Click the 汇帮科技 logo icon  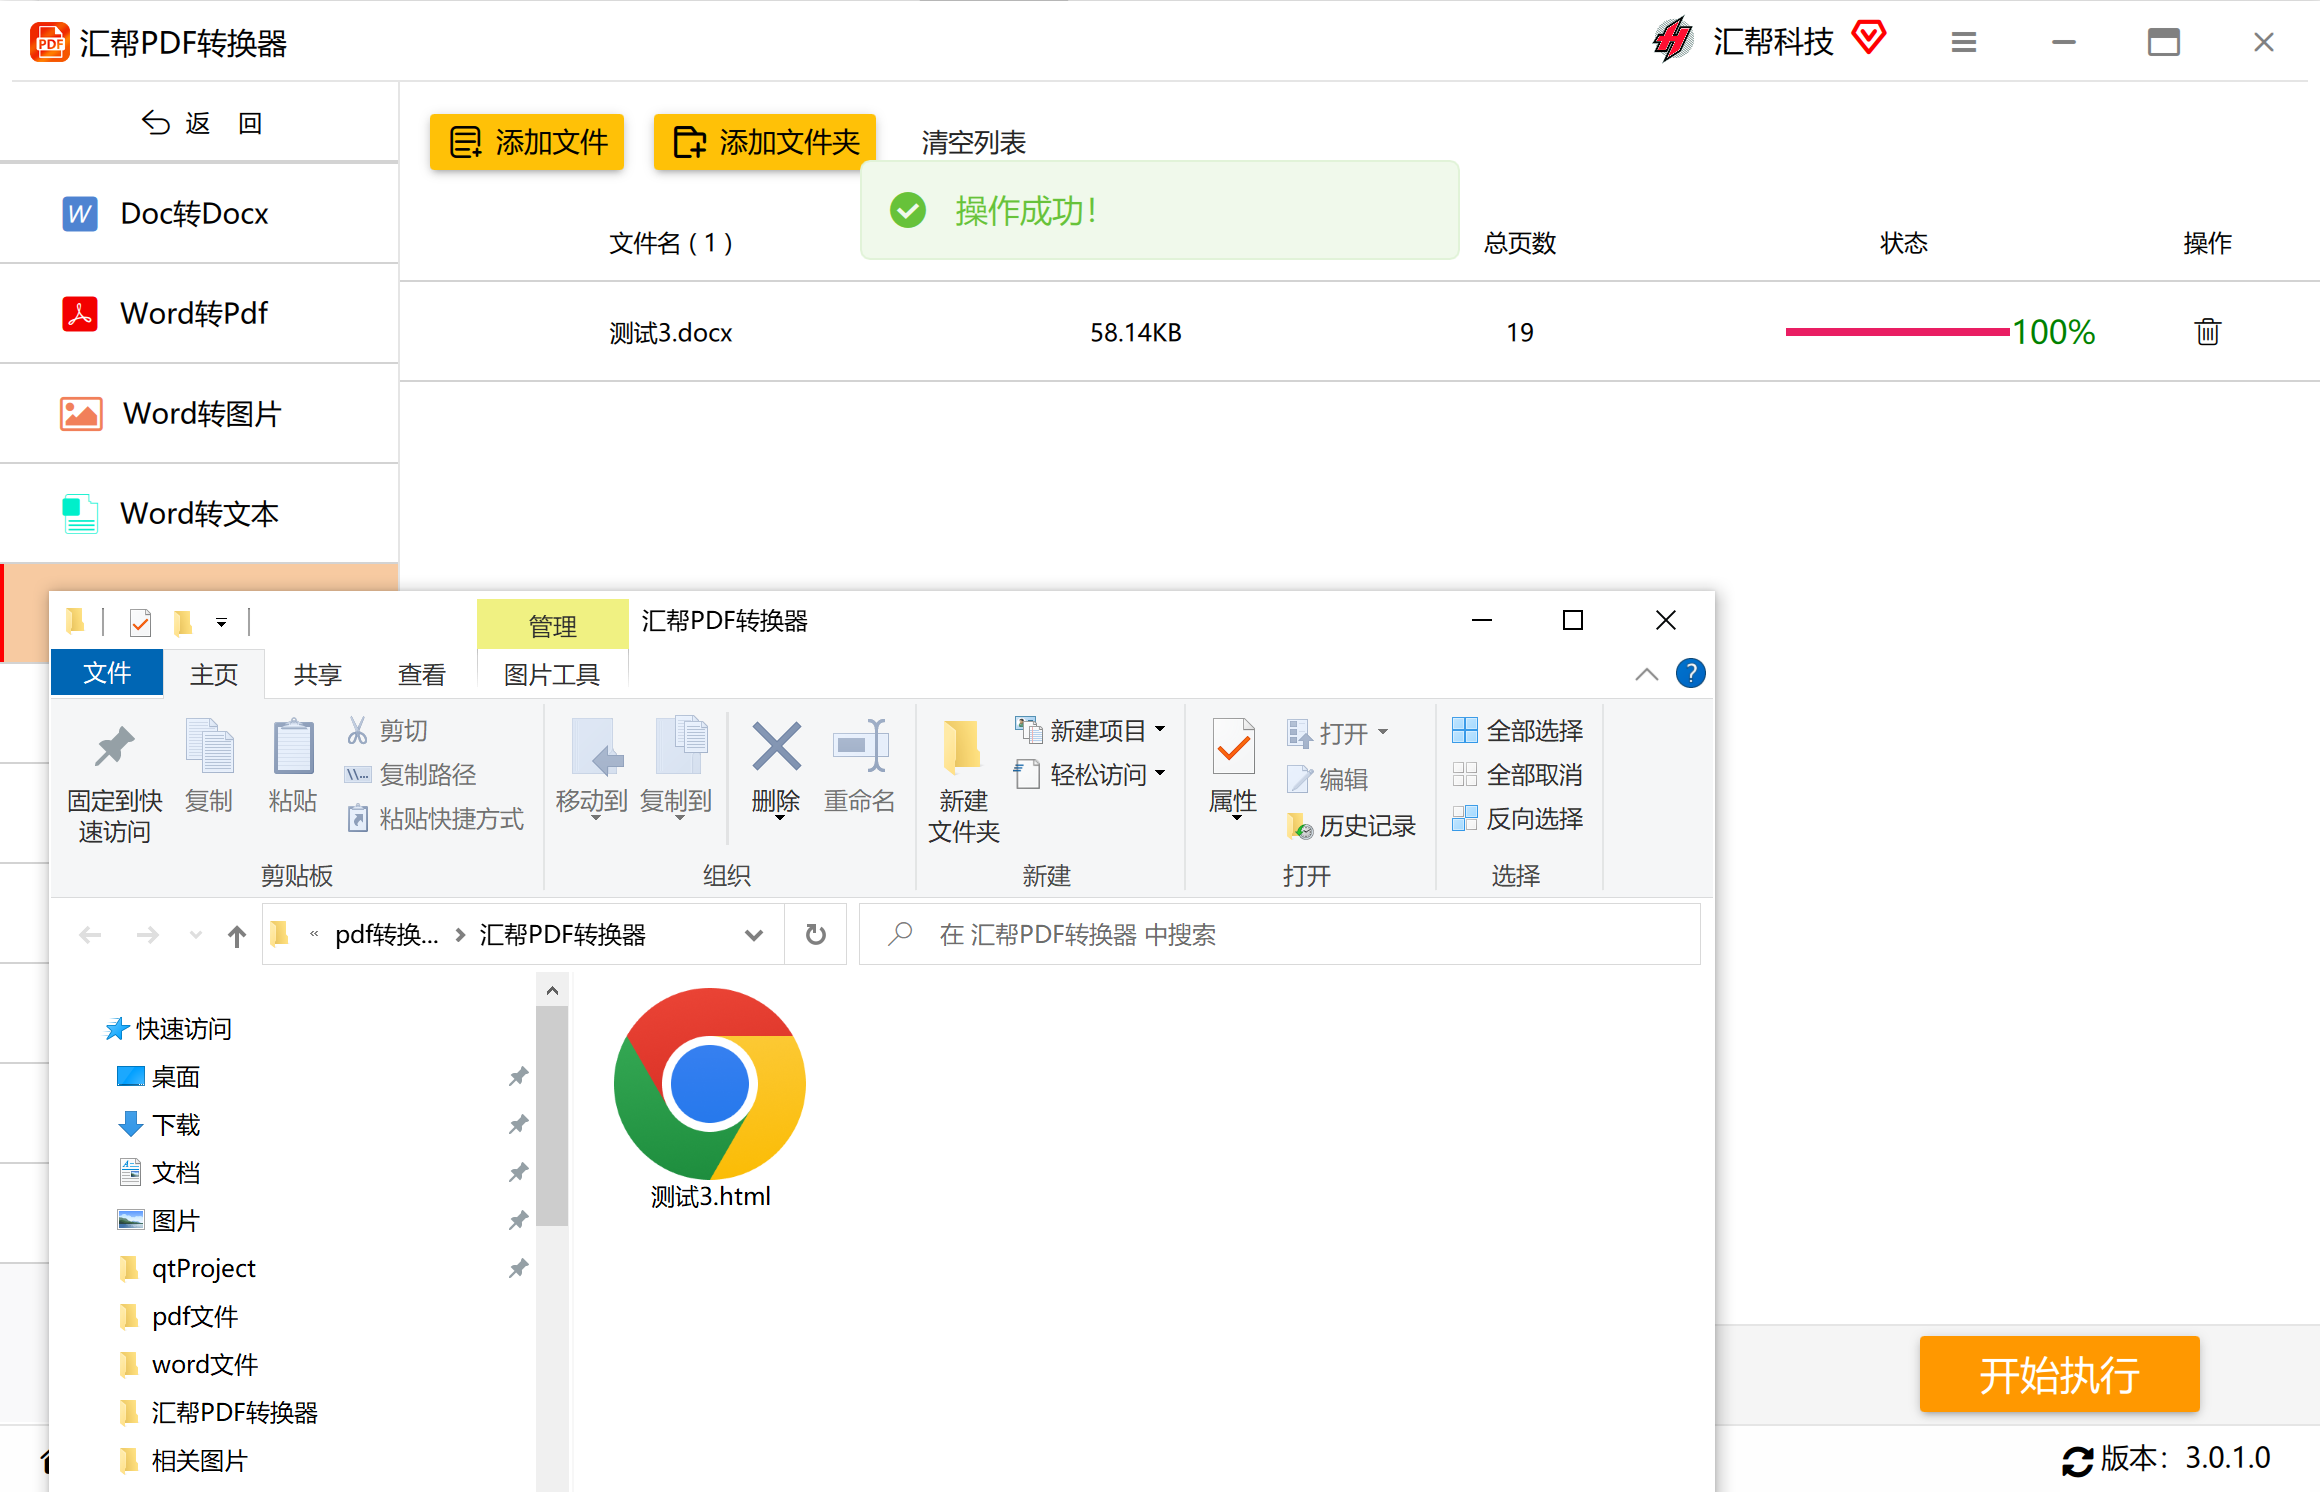[1673, 41]
